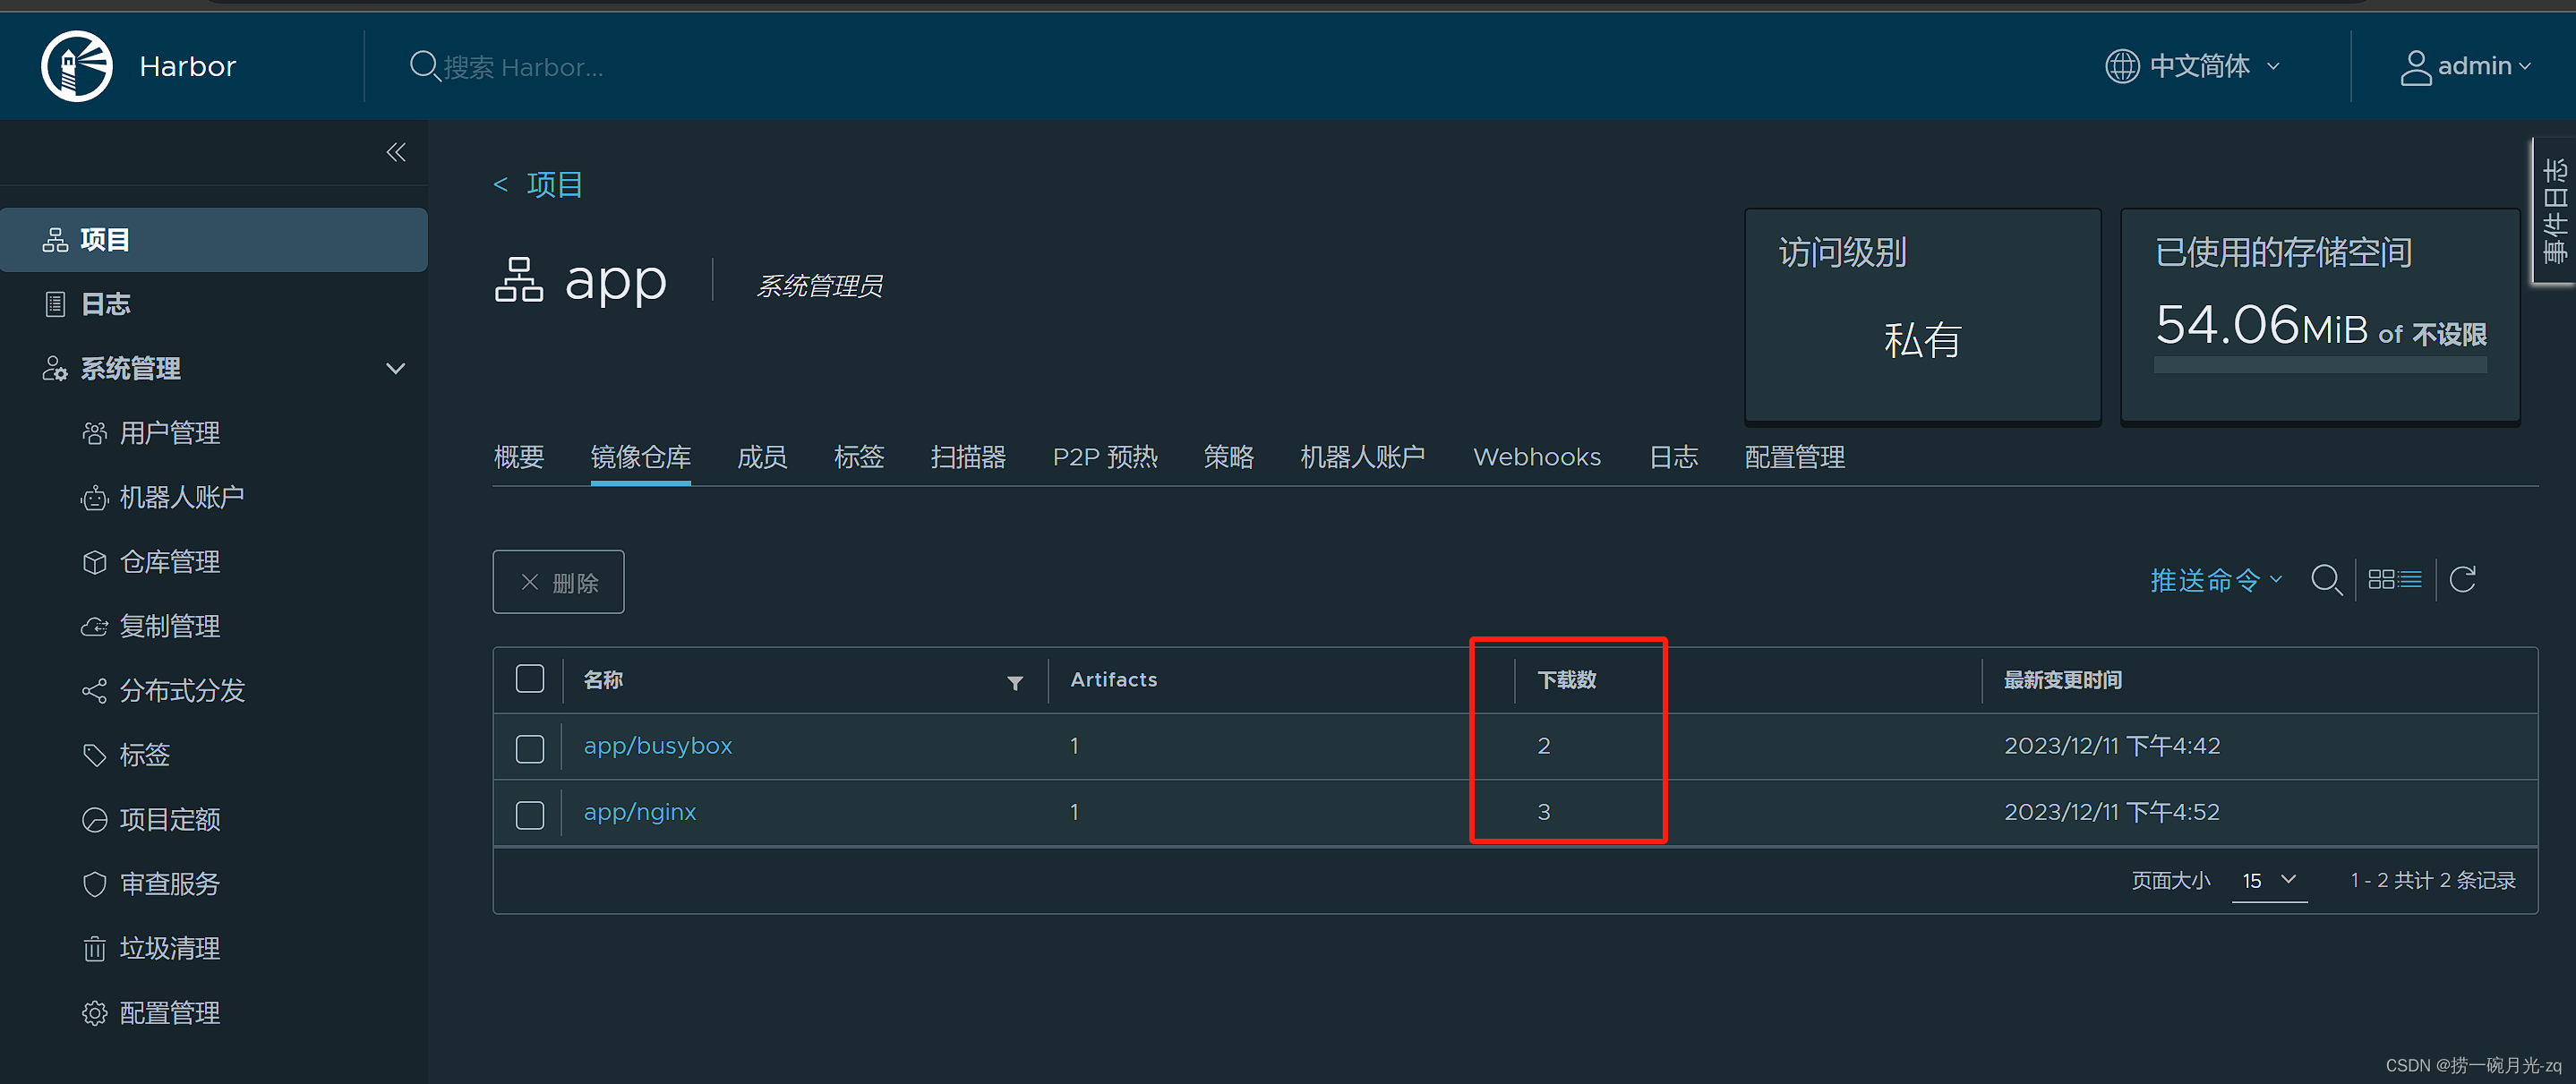Click the 搜索 Harbor search field
Screen dimensions: 2576x1084
point(524,67)
